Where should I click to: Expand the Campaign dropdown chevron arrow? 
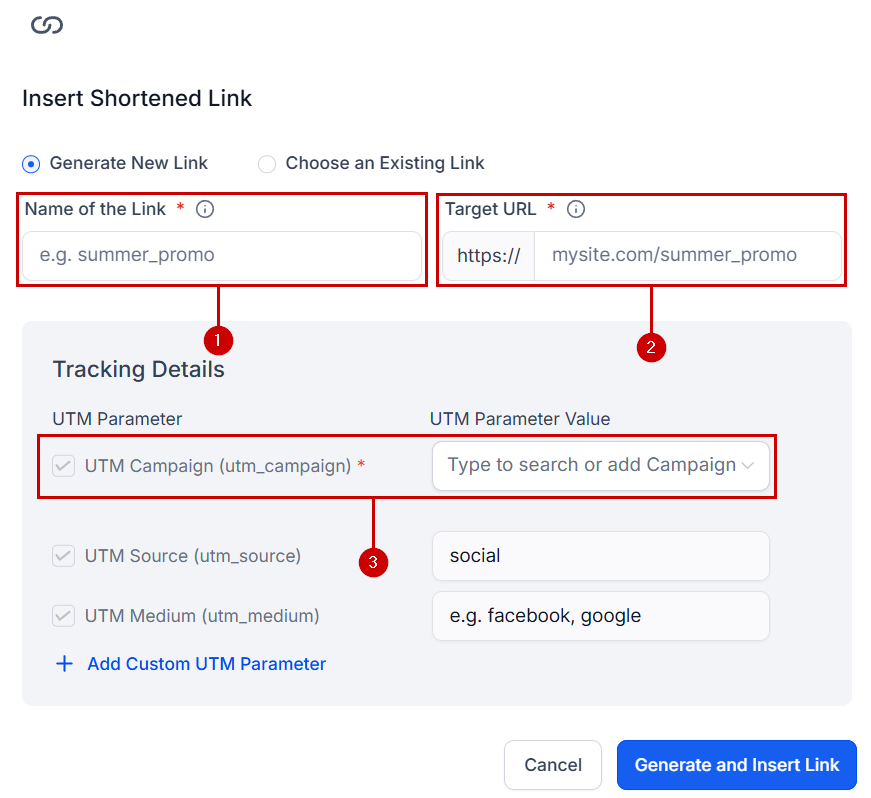pos(748,466)
